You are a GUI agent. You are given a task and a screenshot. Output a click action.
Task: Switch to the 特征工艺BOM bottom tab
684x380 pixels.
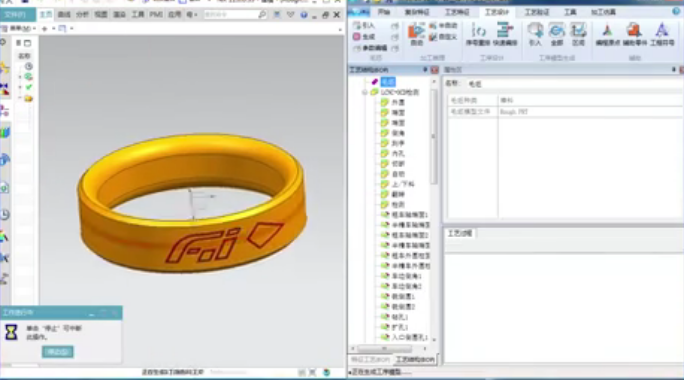coord(370,359)
